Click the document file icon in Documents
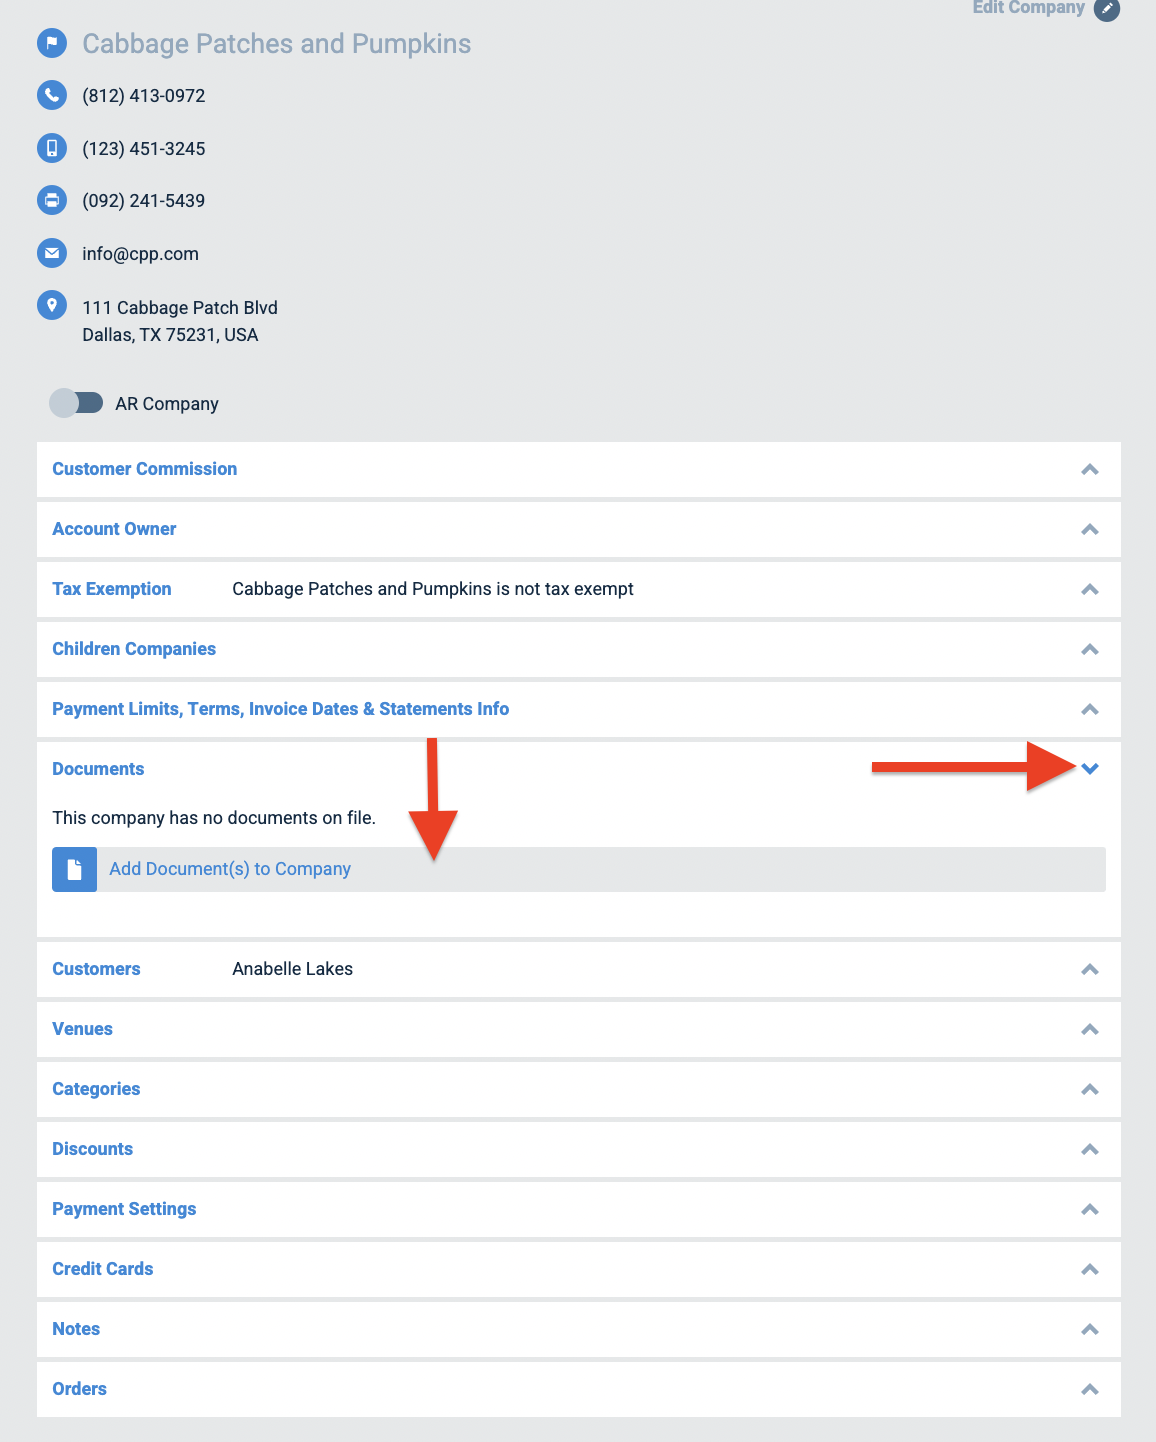Viewport: 1156px width, 1442px height. pos(74,869)
